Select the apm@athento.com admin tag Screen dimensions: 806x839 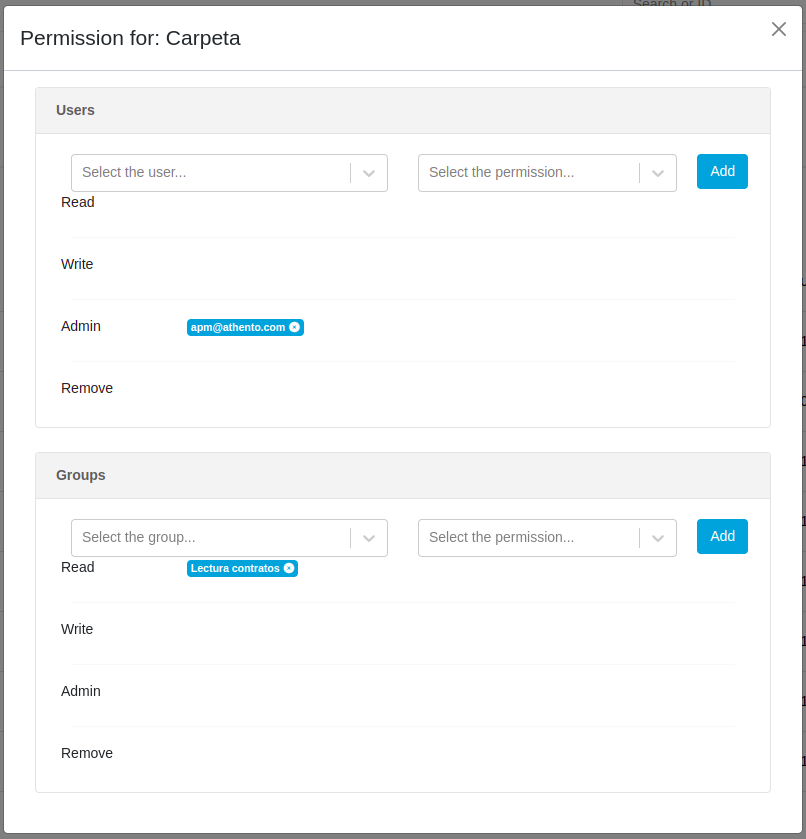pyautogui.click(x=238, y=327)
